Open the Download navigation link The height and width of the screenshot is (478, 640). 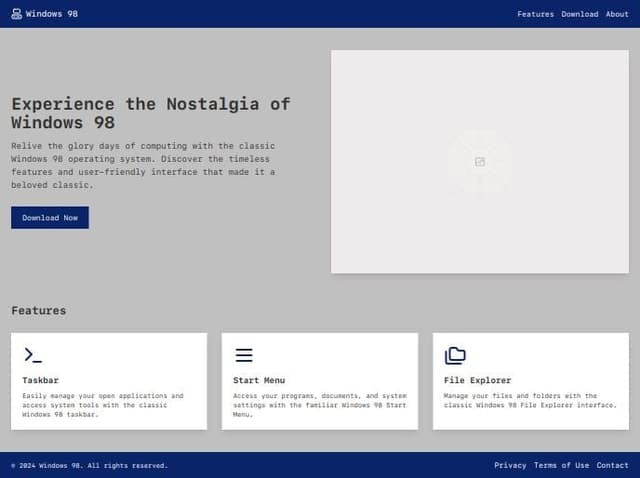pyautogui.click(x=579, y=14)
